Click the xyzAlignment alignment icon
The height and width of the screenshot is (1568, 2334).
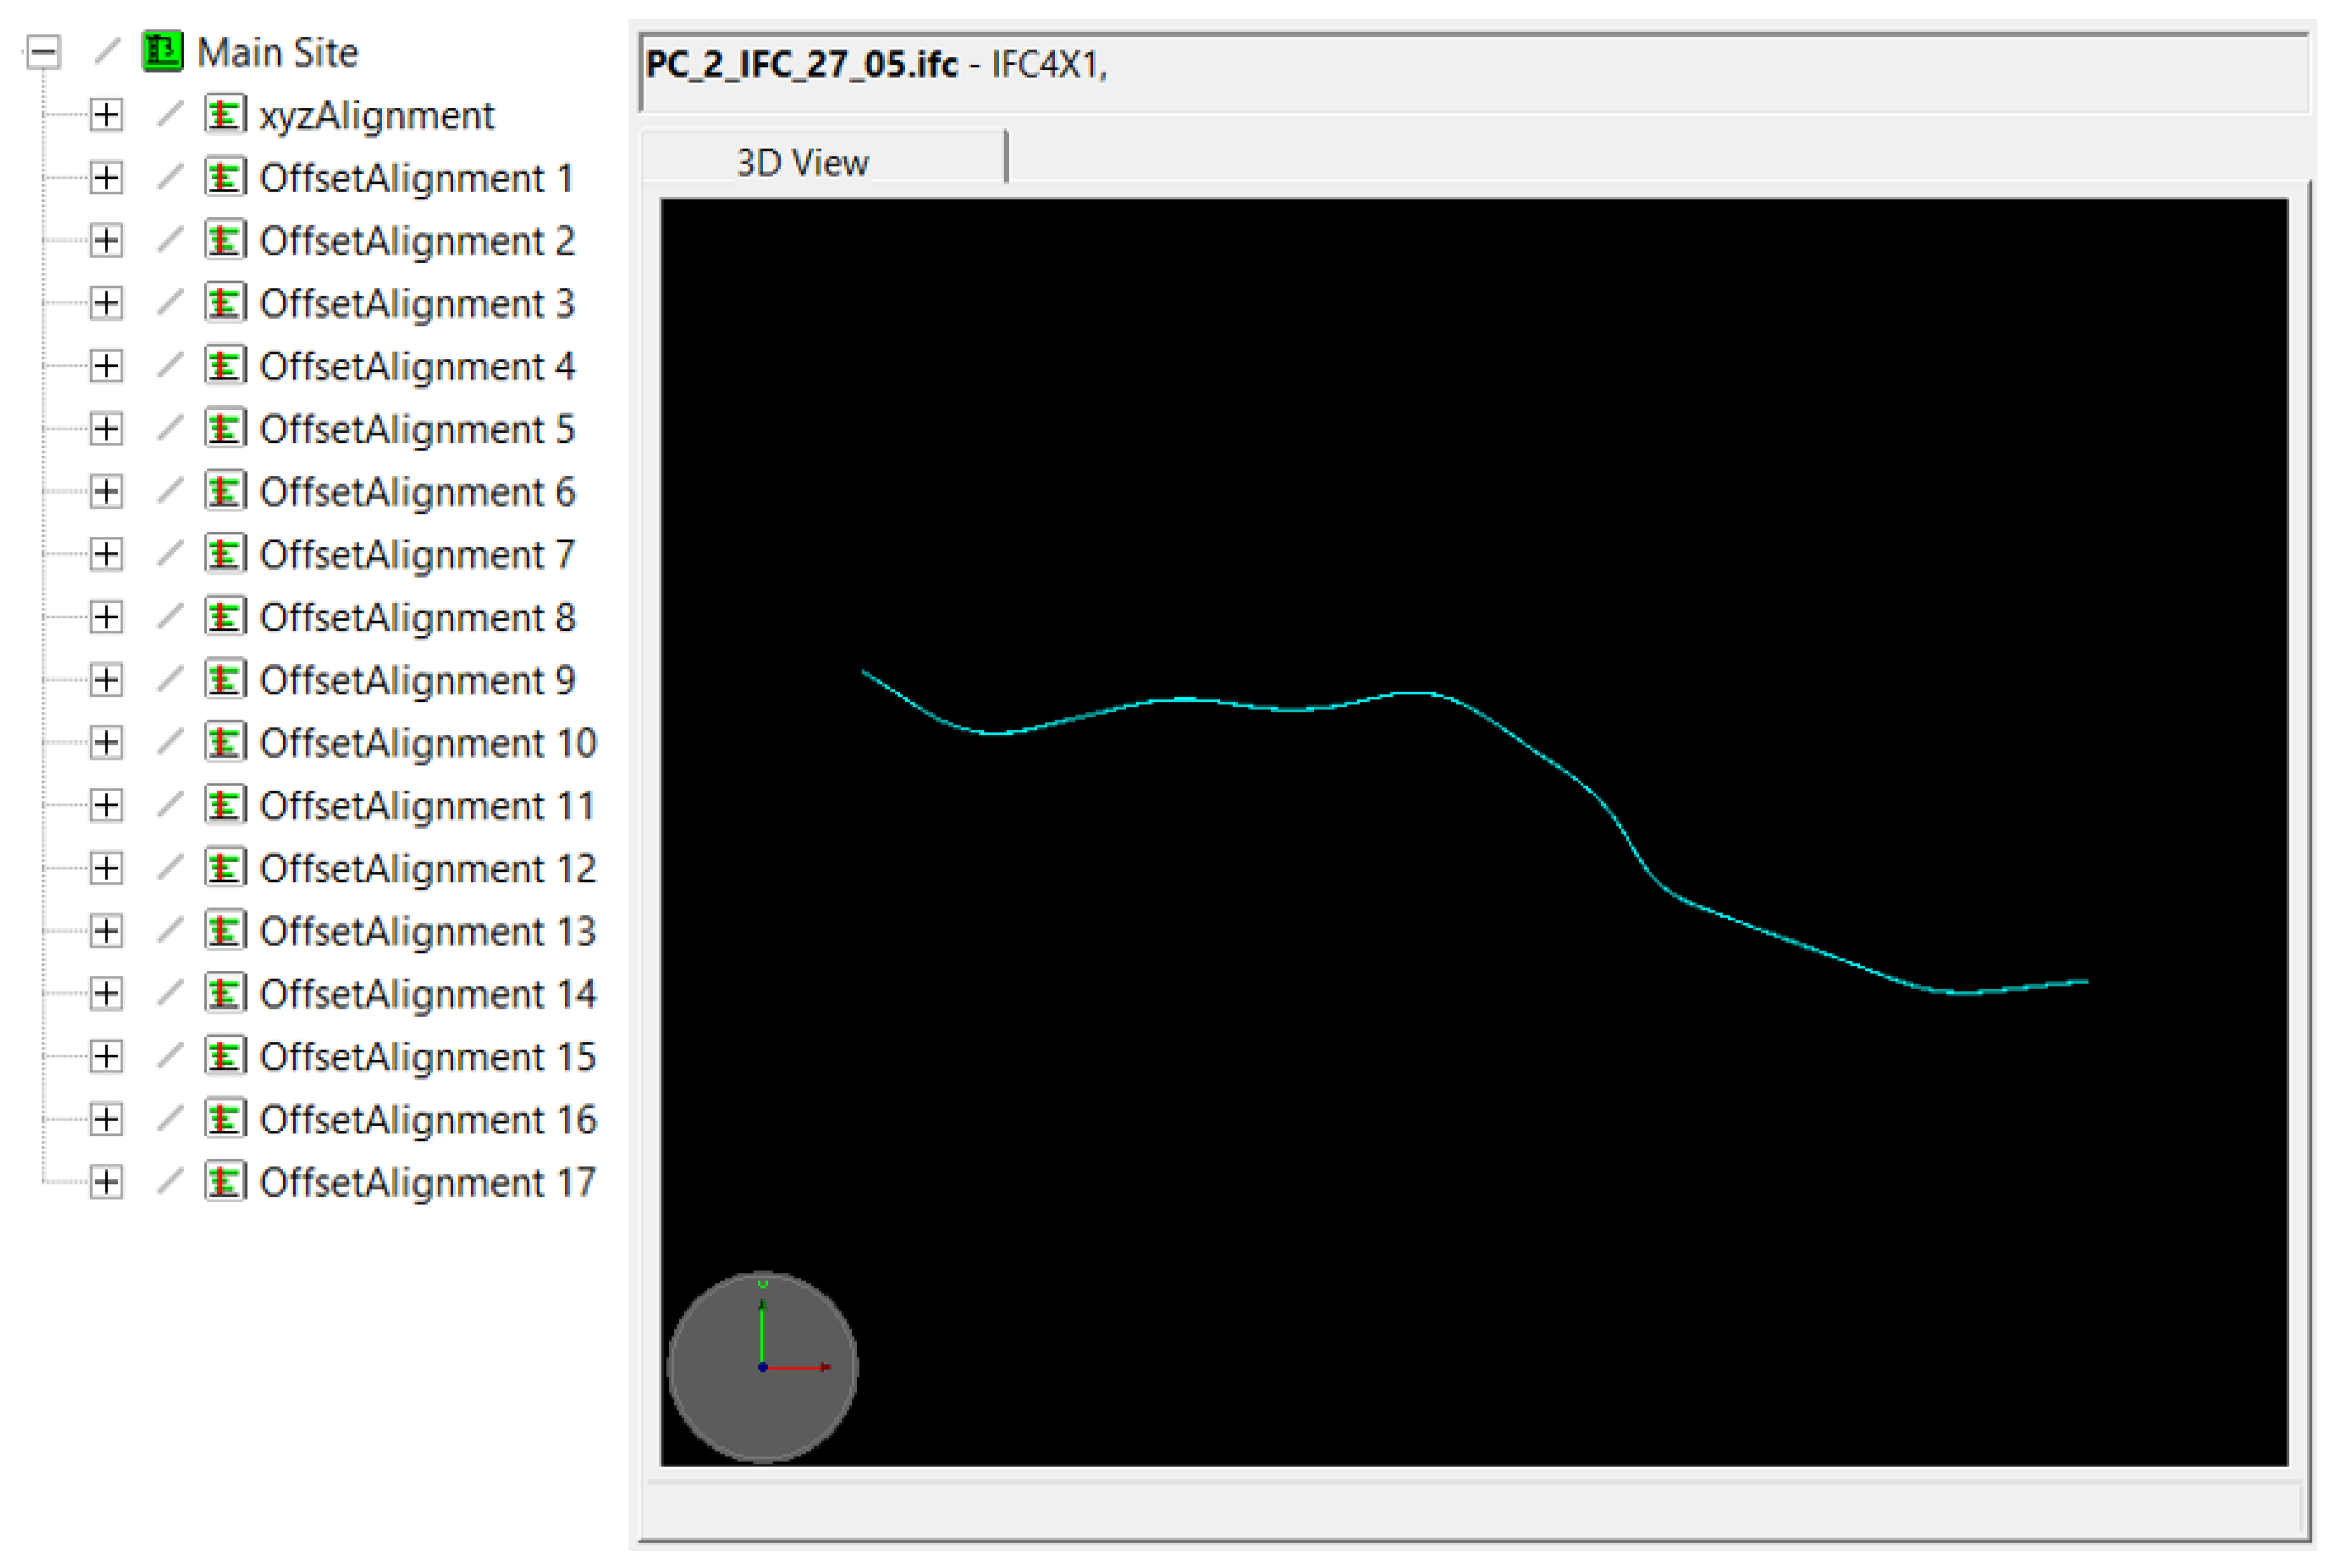[x=225, y=115]
